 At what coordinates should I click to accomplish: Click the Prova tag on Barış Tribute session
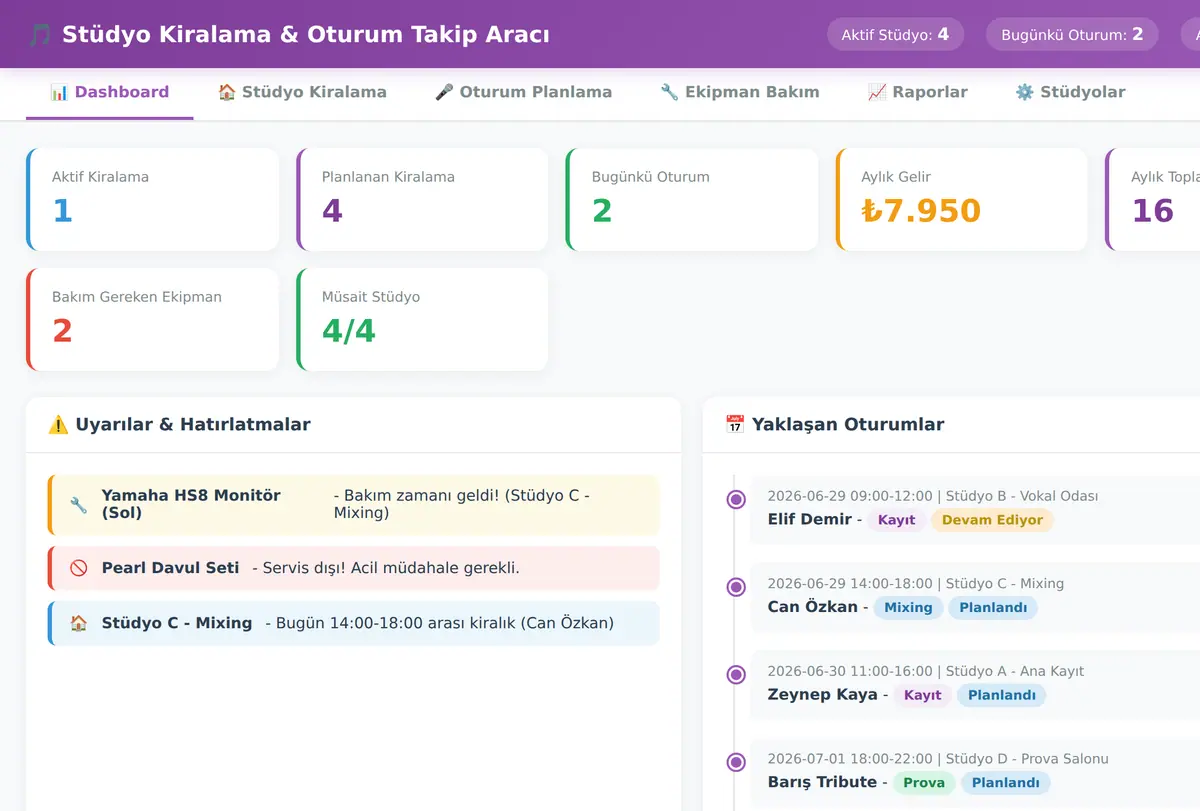tap(924, 783)
